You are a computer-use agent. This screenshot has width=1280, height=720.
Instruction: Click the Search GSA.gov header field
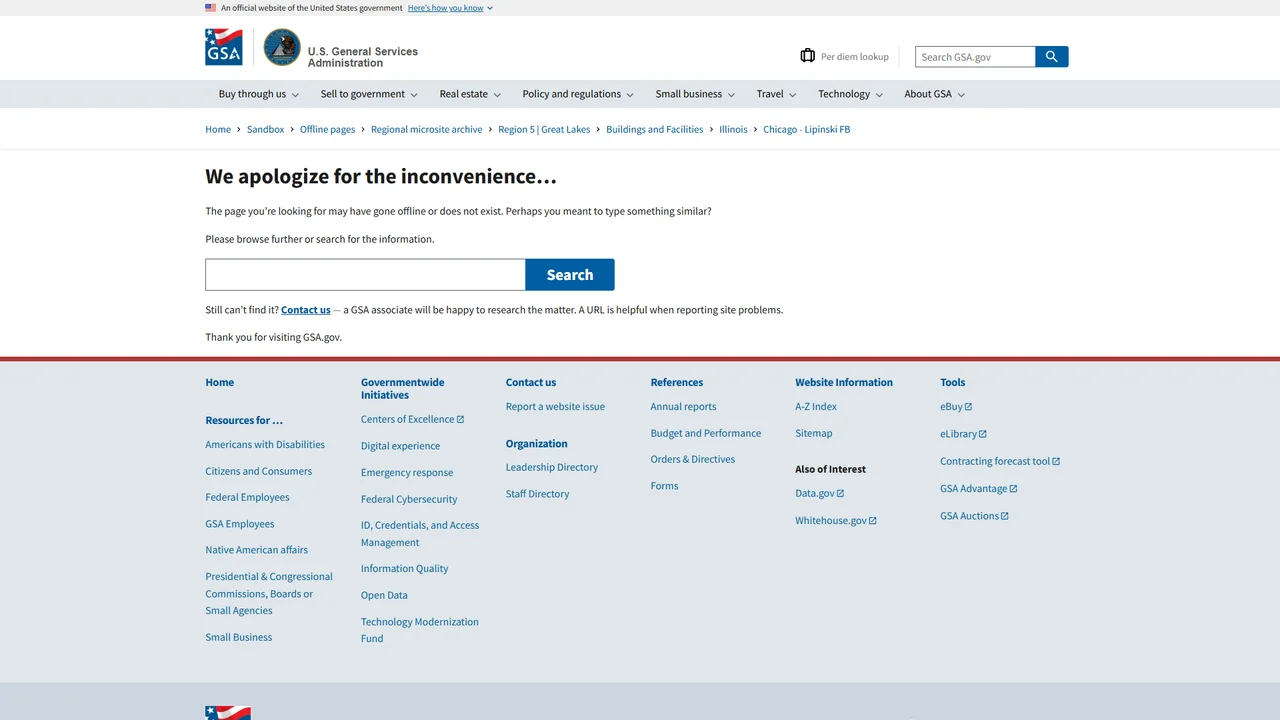pyautogui.click(x=975, y=57)
